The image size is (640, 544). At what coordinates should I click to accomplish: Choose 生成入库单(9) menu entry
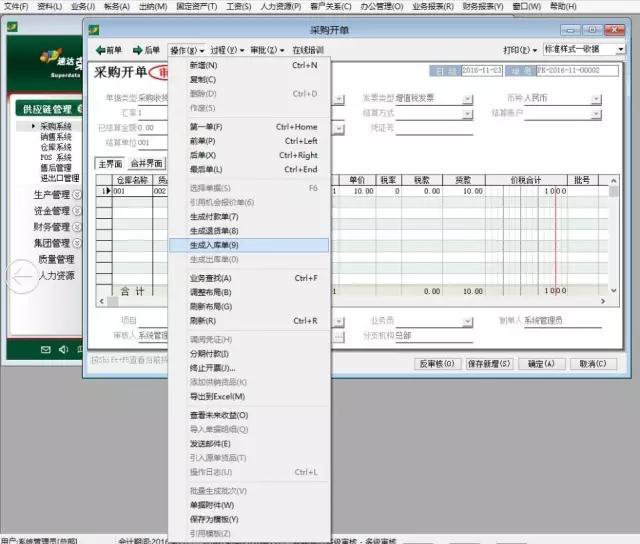point(249,245)
